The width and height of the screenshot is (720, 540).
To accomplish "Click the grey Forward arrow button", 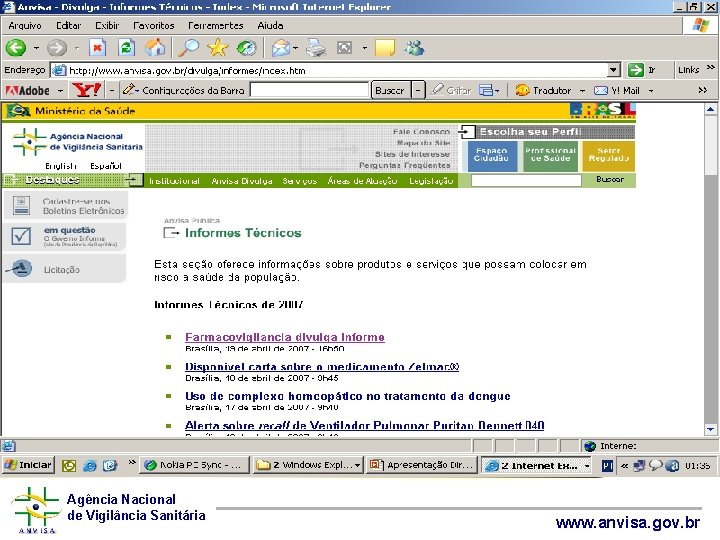I will pos(57,47).
